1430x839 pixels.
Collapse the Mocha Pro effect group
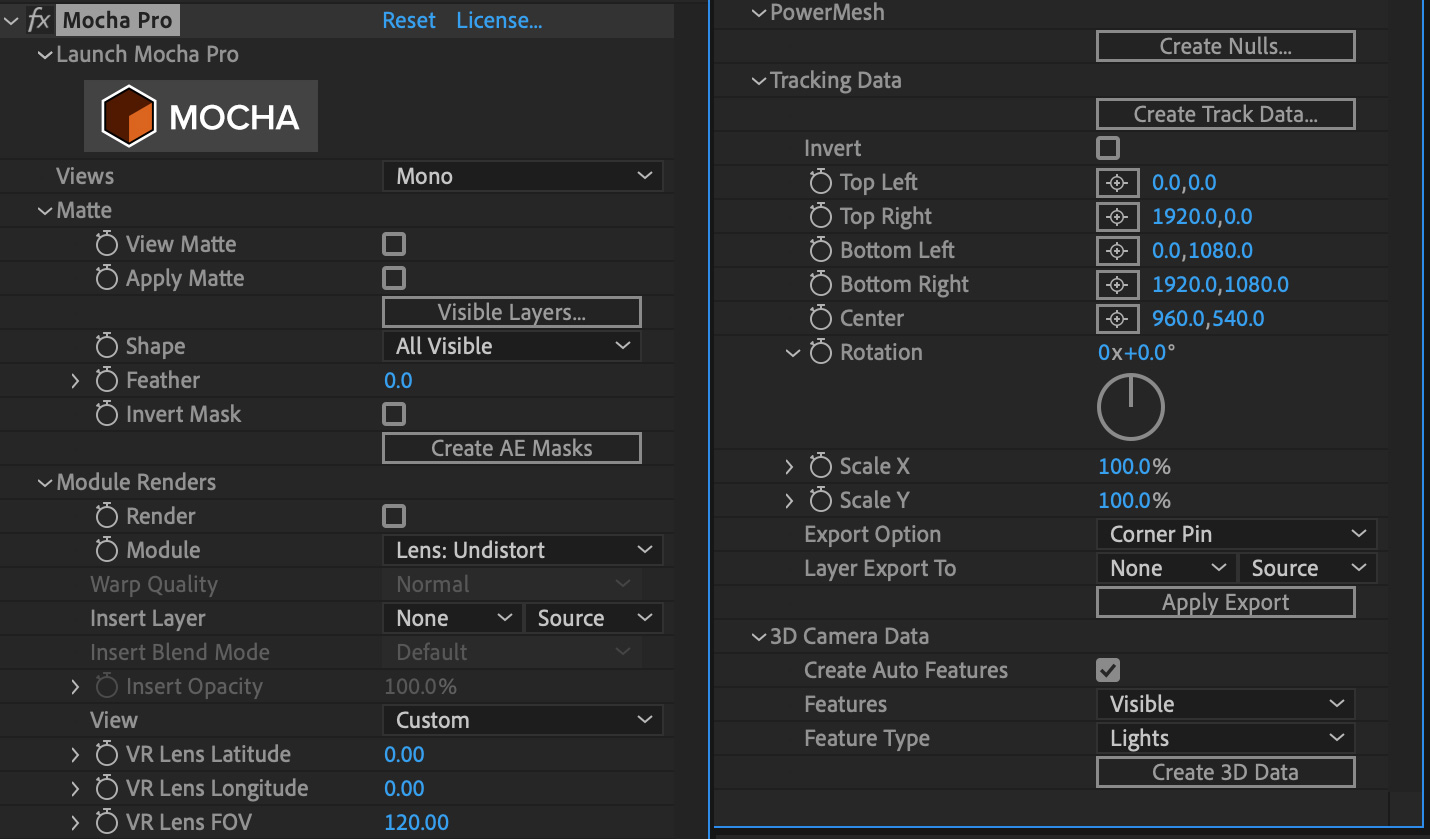point(12,20)
